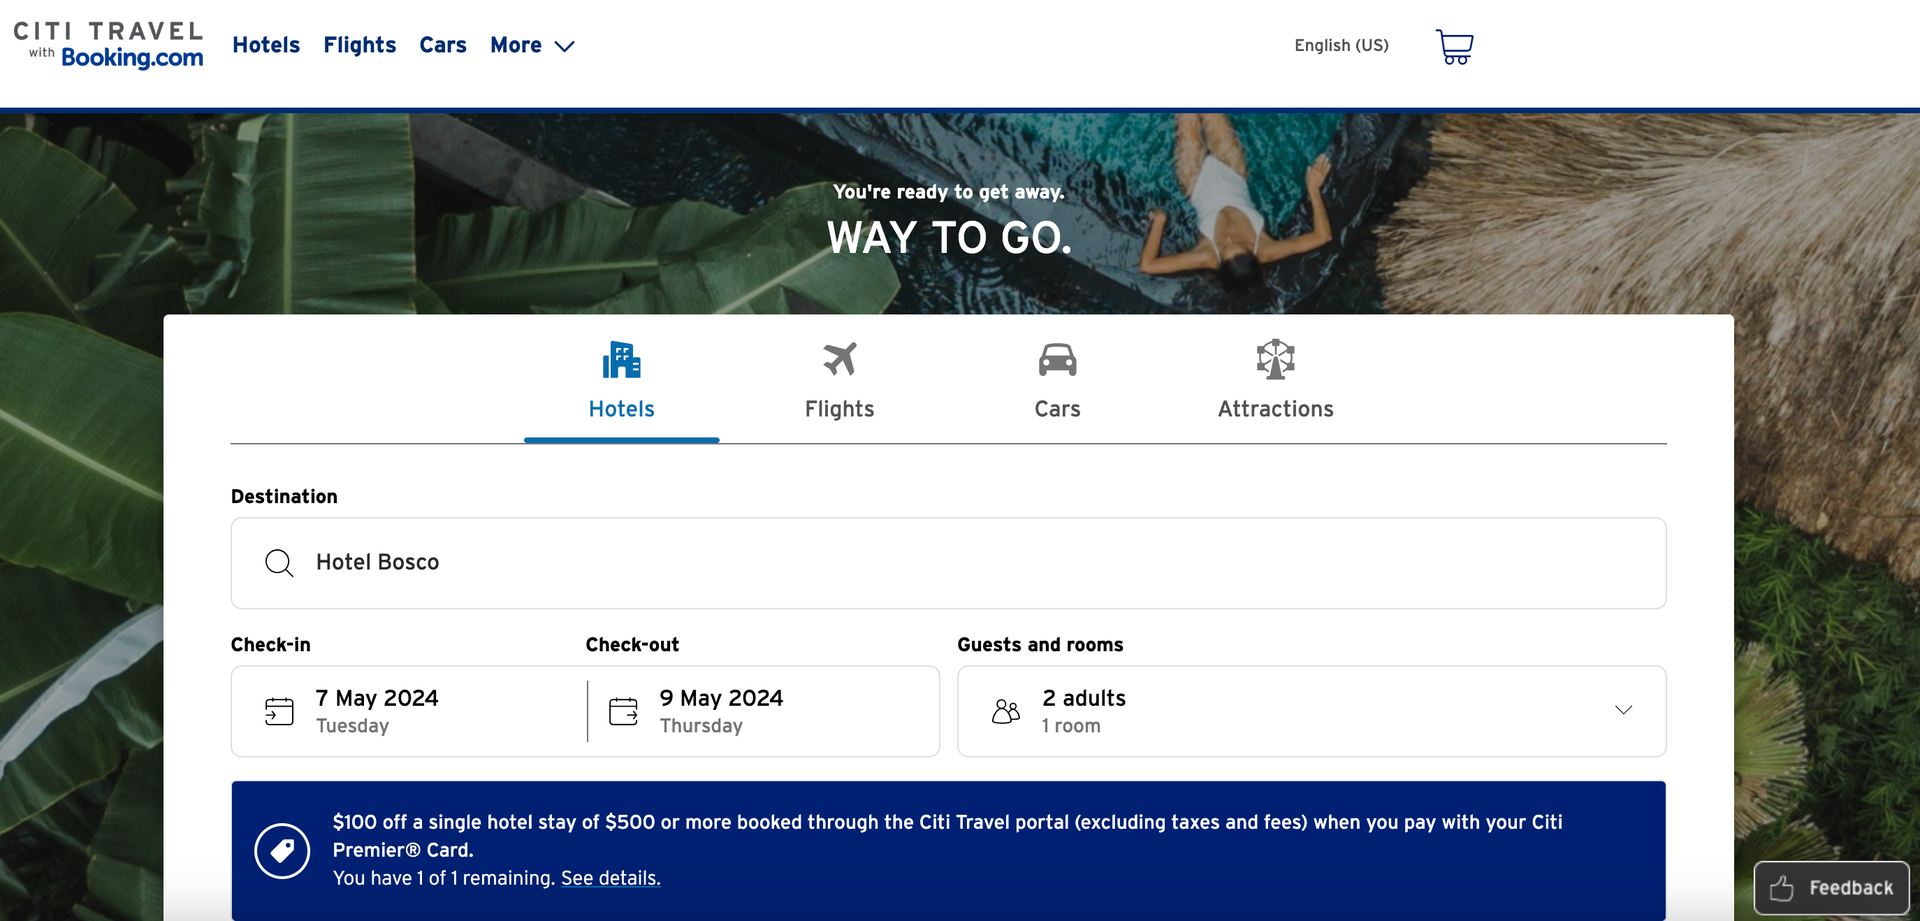This screenshot has width=1920, height=921.
Task: Click the check-in calendar icon
Action: pyautogui.click(x=279, y=711)
